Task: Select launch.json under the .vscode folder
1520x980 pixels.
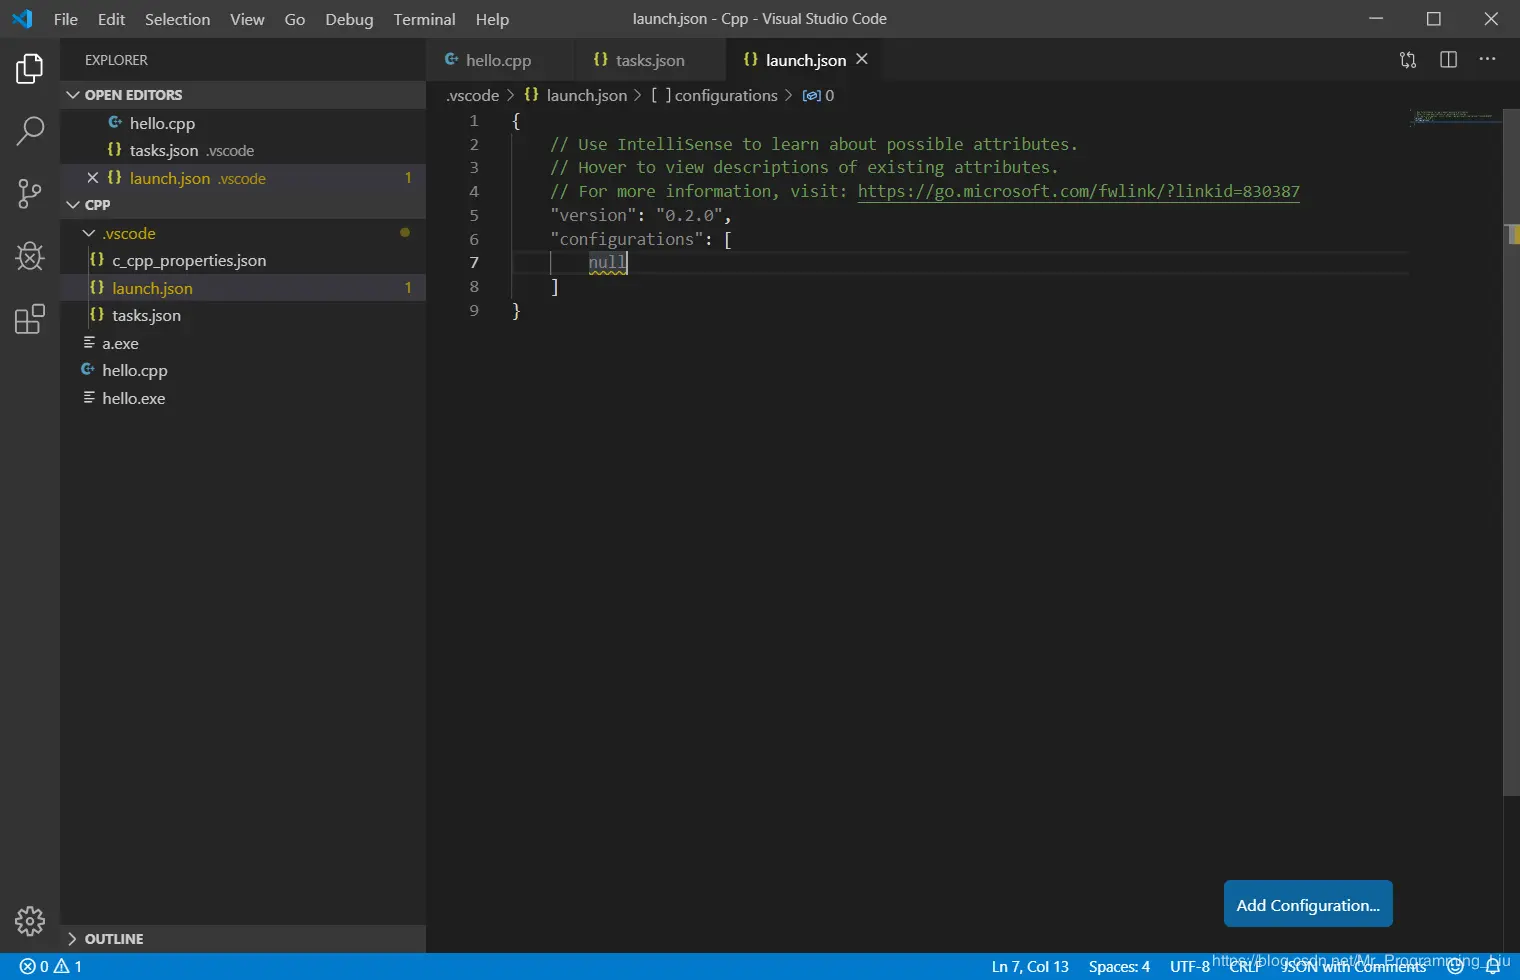Action: click(x=243, y=288)
